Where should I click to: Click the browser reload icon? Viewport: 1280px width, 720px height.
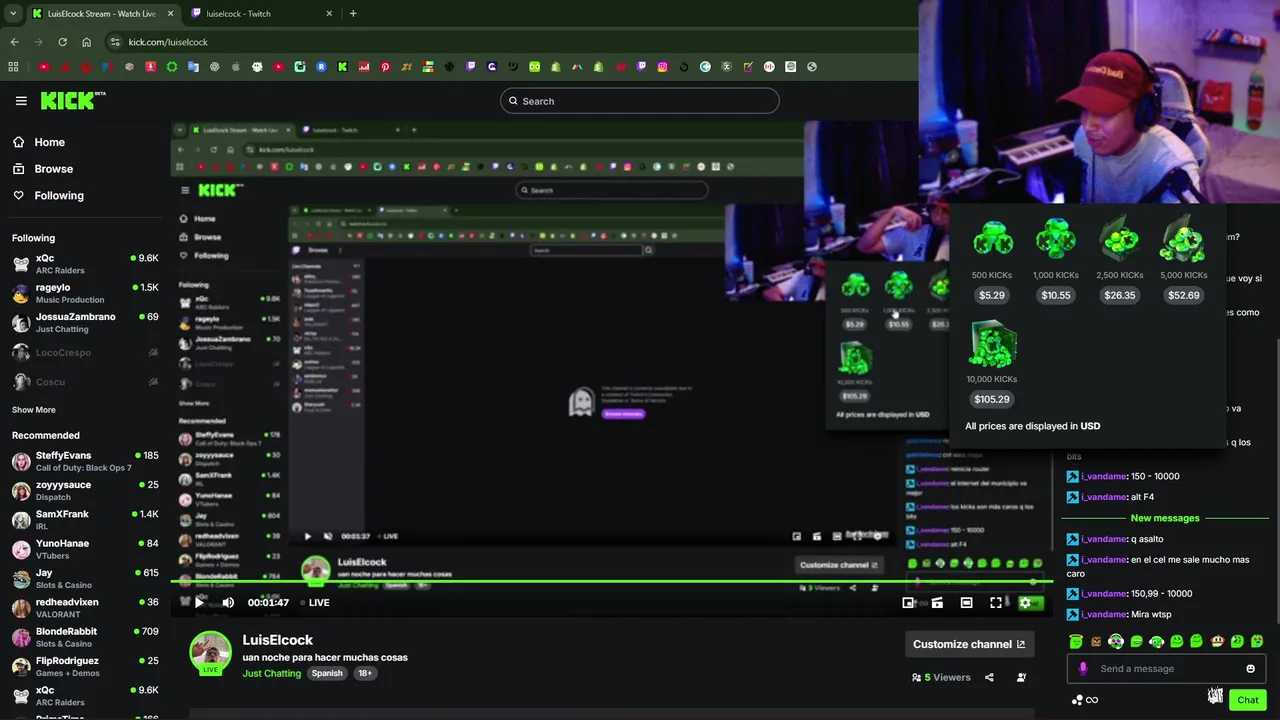[62, 42]
